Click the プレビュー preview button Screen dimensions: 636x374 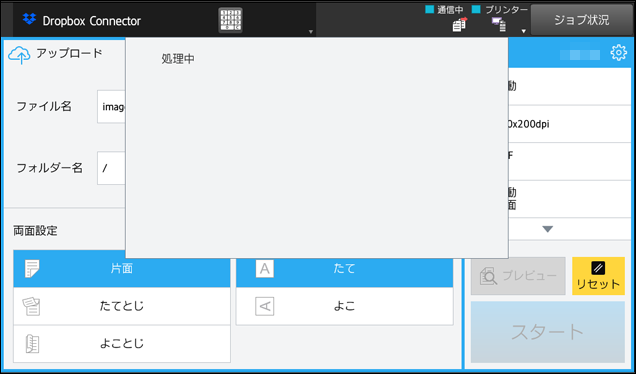point(518,276)
